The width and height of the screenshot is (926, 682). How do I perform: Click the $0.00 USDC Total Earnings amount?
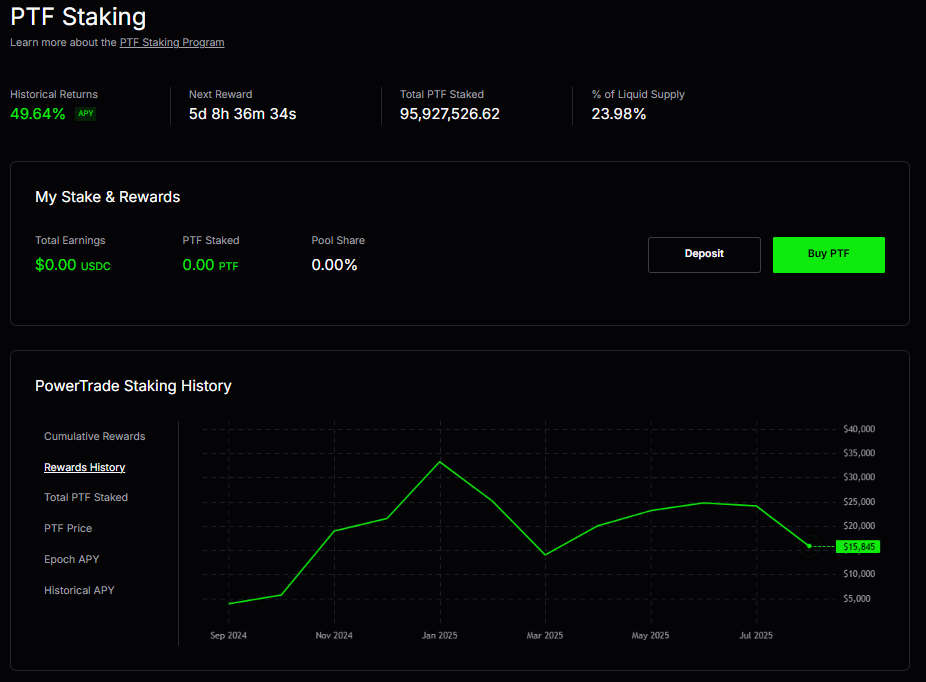click(x=72, y=265)
